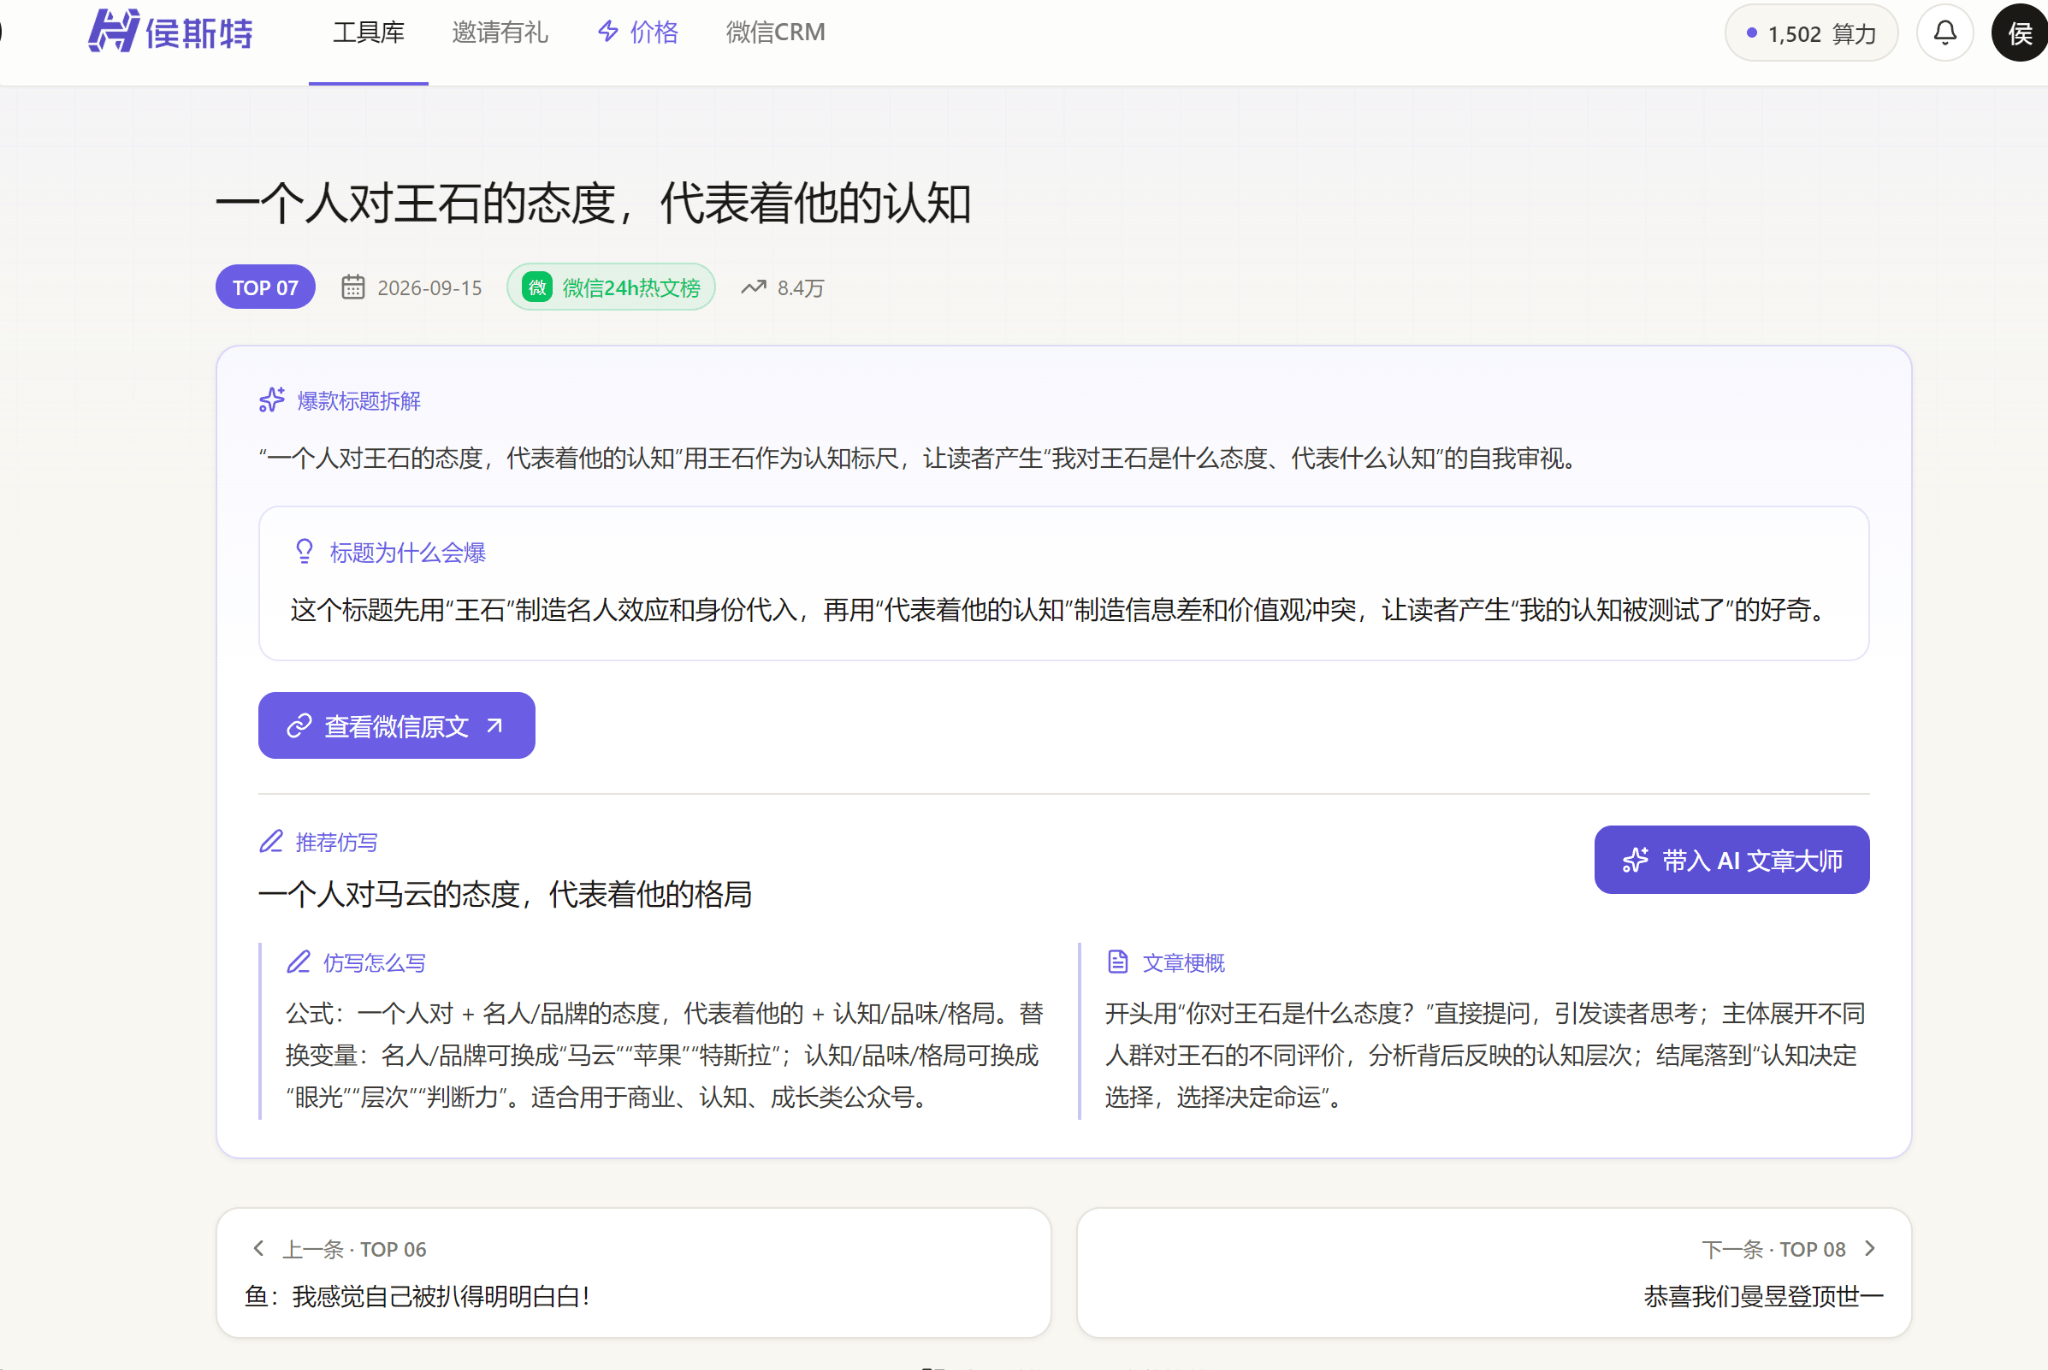Go to next article TOP 08
2048x1370 pixels.
(1494, 1272)
